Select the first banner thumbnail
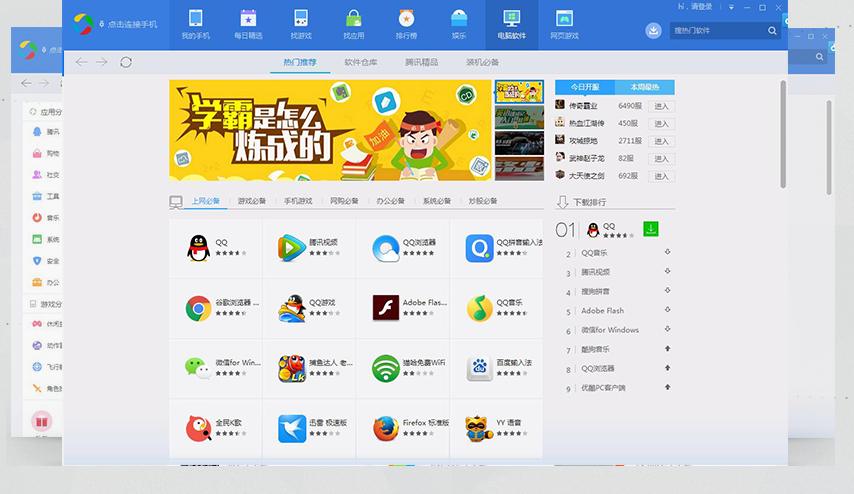This screenshot has width=854, height=494. 519,92
